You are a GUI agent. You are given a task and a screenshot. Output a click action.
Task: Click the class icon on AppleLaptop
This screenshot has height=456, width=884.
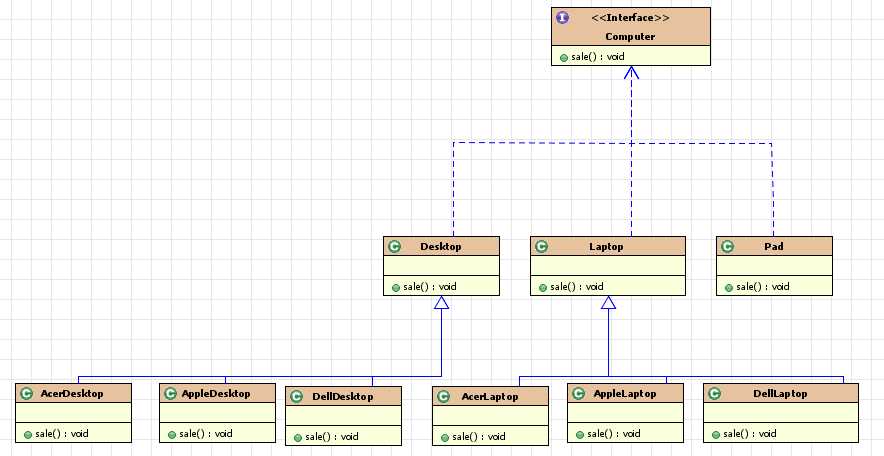click(578, 393)
